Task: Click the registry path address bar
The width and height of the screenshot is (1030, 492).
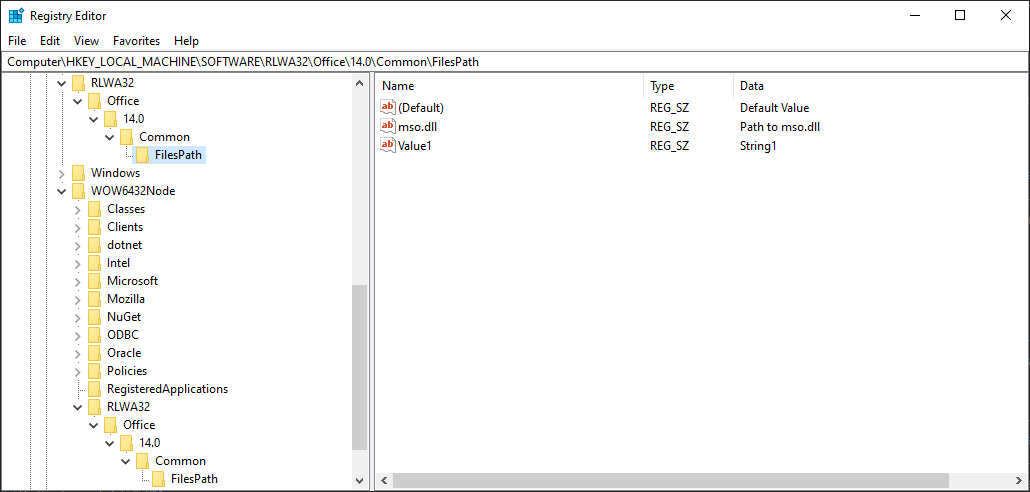Action: point(515,62)
